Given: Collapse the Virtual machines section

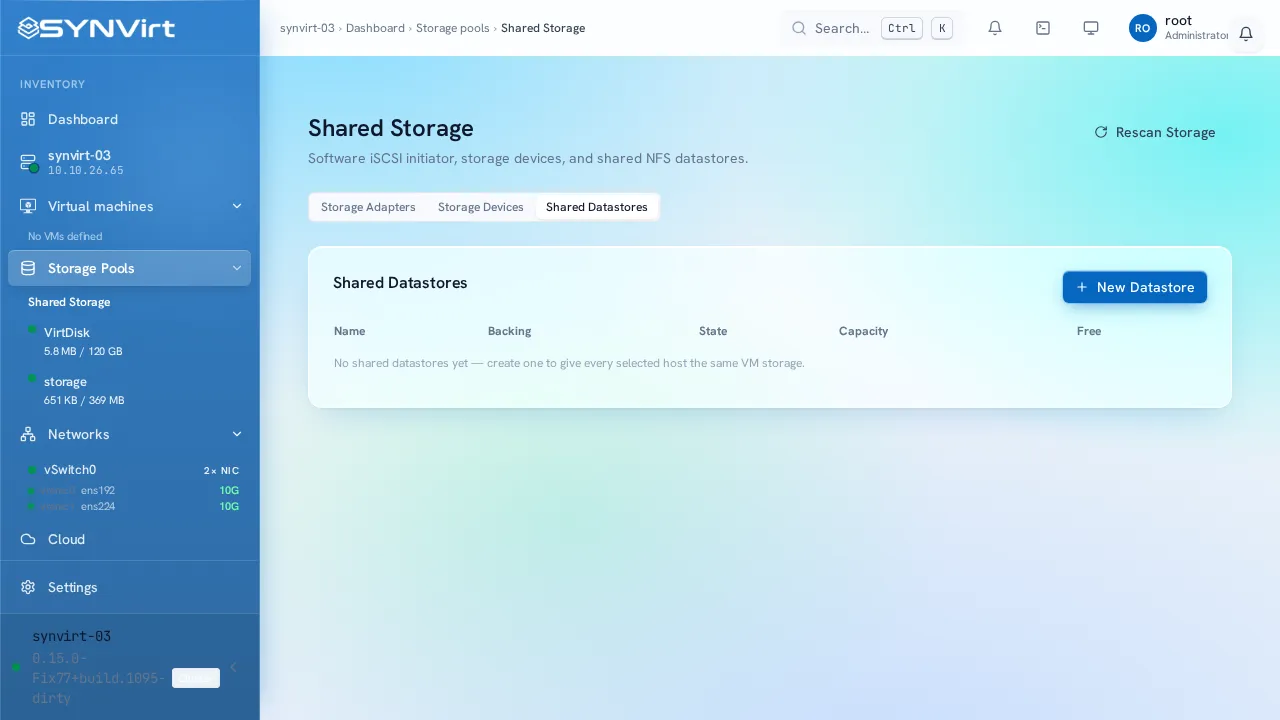Looking at the screenshot, I should click(237, 206).
